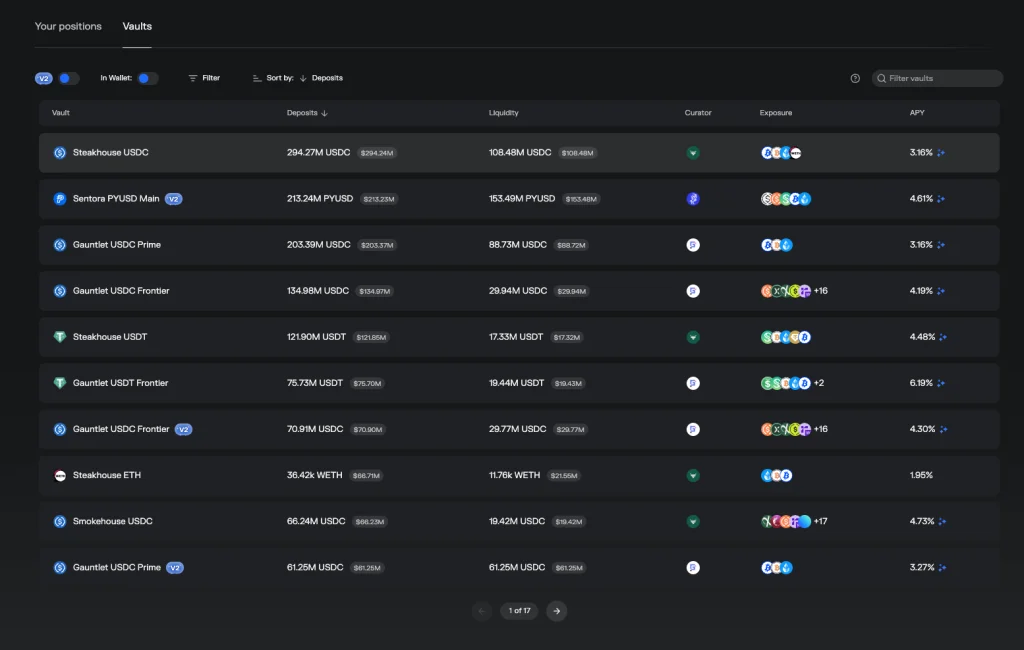This screenshot has width=1024, height=650.
Task: Click the APY column header
Action: click(x=917, y=113)
